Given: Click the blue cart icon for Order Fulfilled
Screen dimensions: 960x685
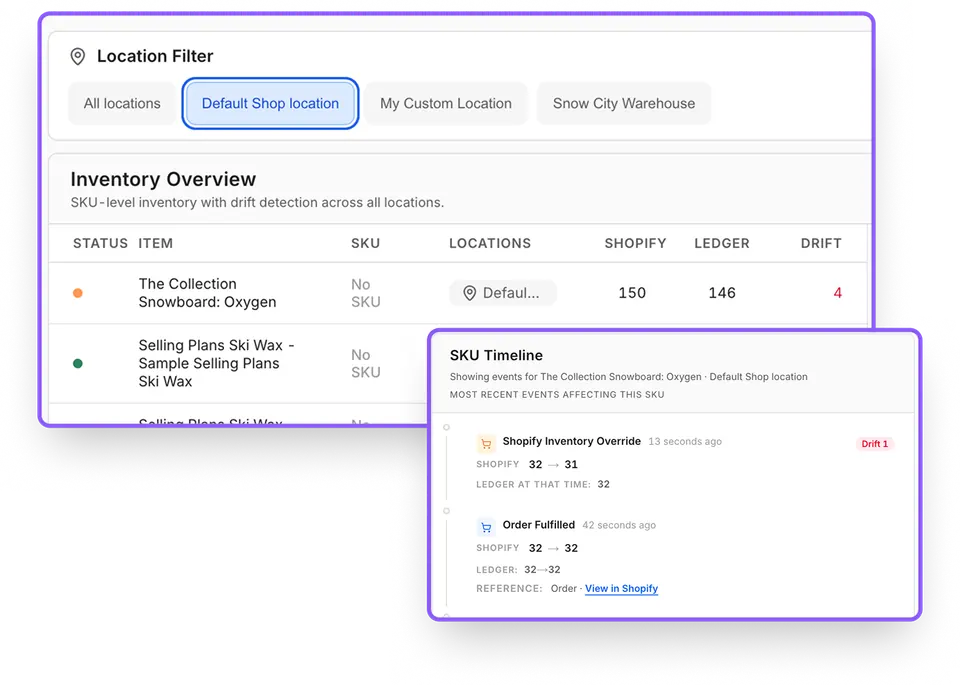Looking at the screenshot, I should pos(486,527).
